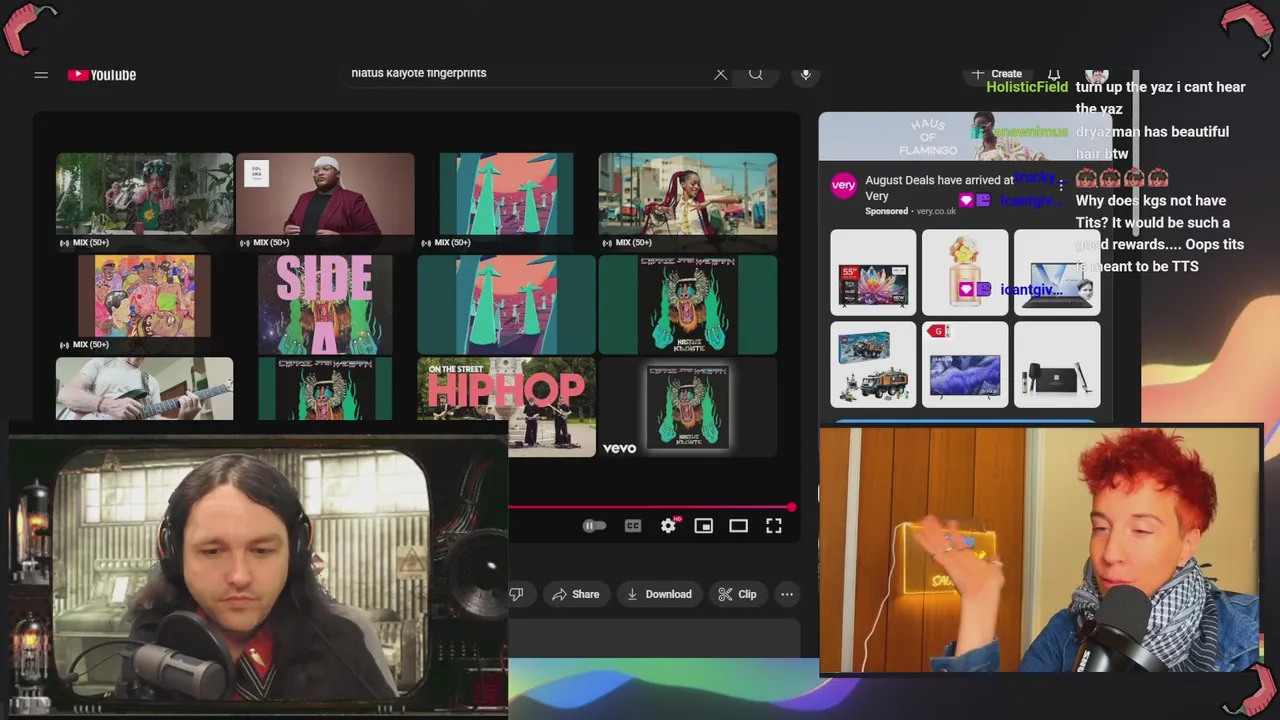This screenshot has height=720, width=1280.
Task: Toggle the autoplay switch in player
Action: 594,526
